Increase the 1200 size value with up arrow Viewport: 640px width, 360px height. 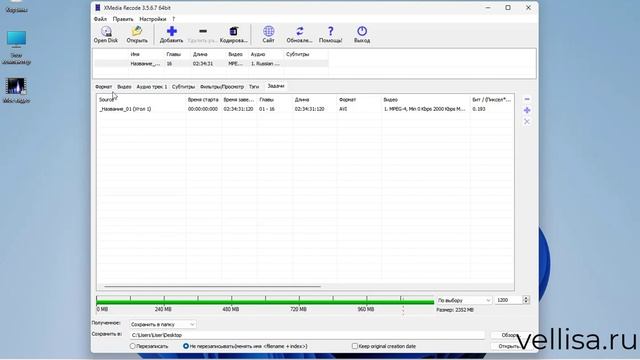[526, 298]
